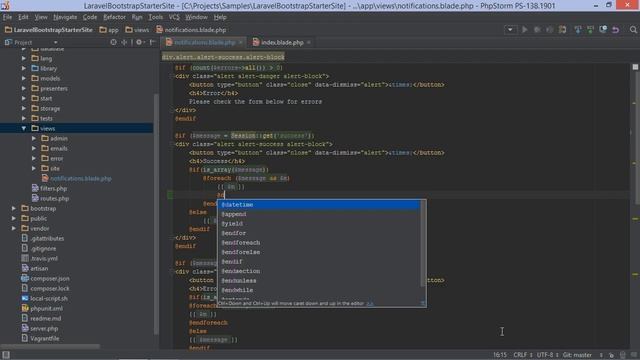Click LaravelBootstrapStarterSite breadcrumb
640x360 pixels.
(49, 30)
